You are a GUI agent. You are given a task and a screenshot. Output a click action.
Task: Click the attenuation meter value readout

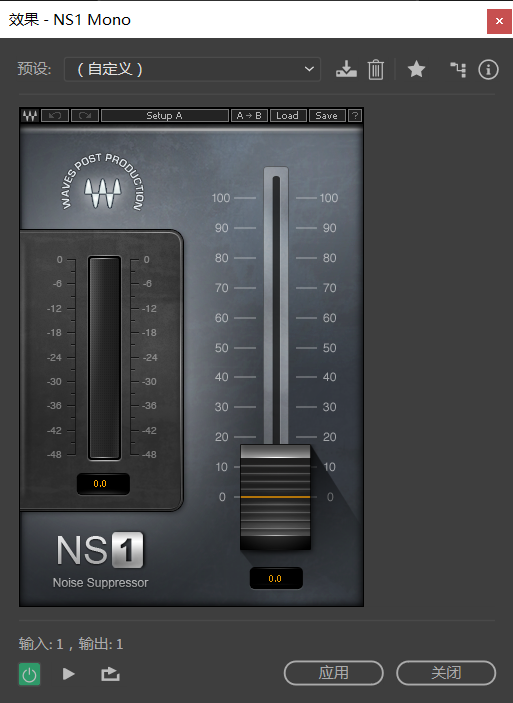tap(103, 484)
